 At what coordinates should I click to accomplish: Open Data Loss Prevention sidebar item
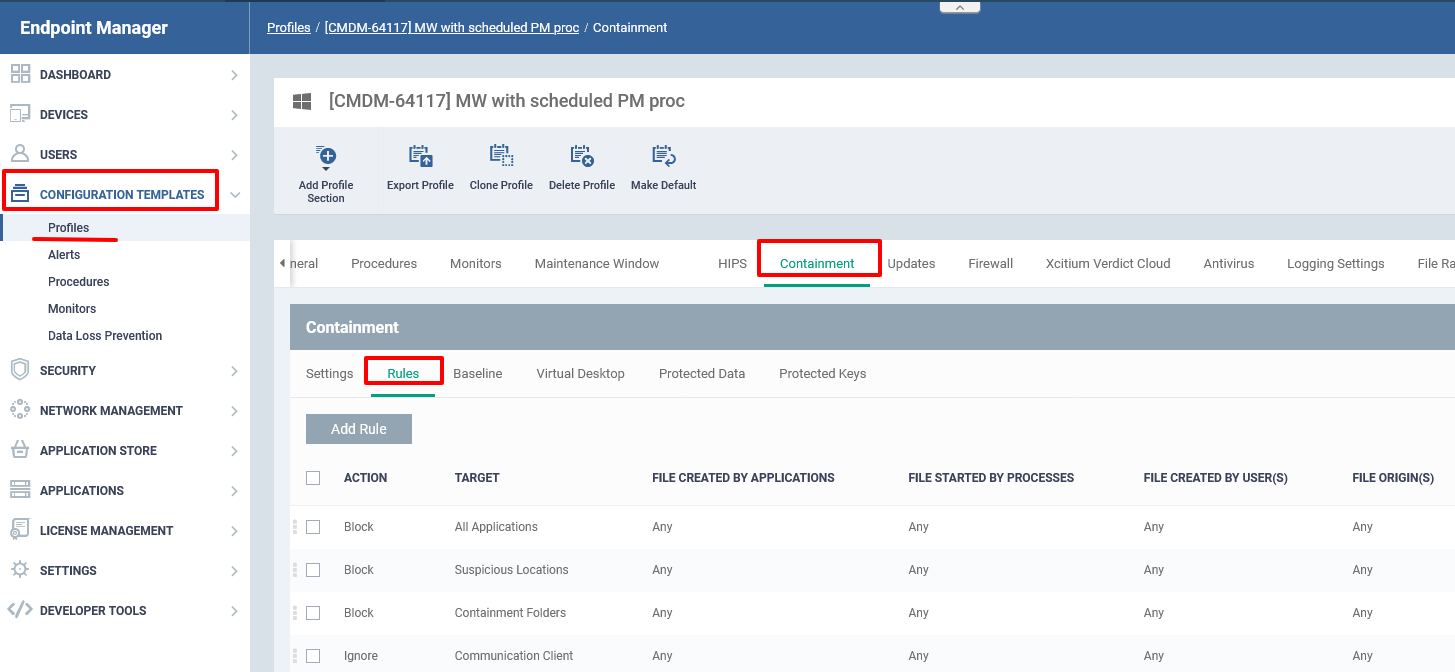click(x=105, y=336)
